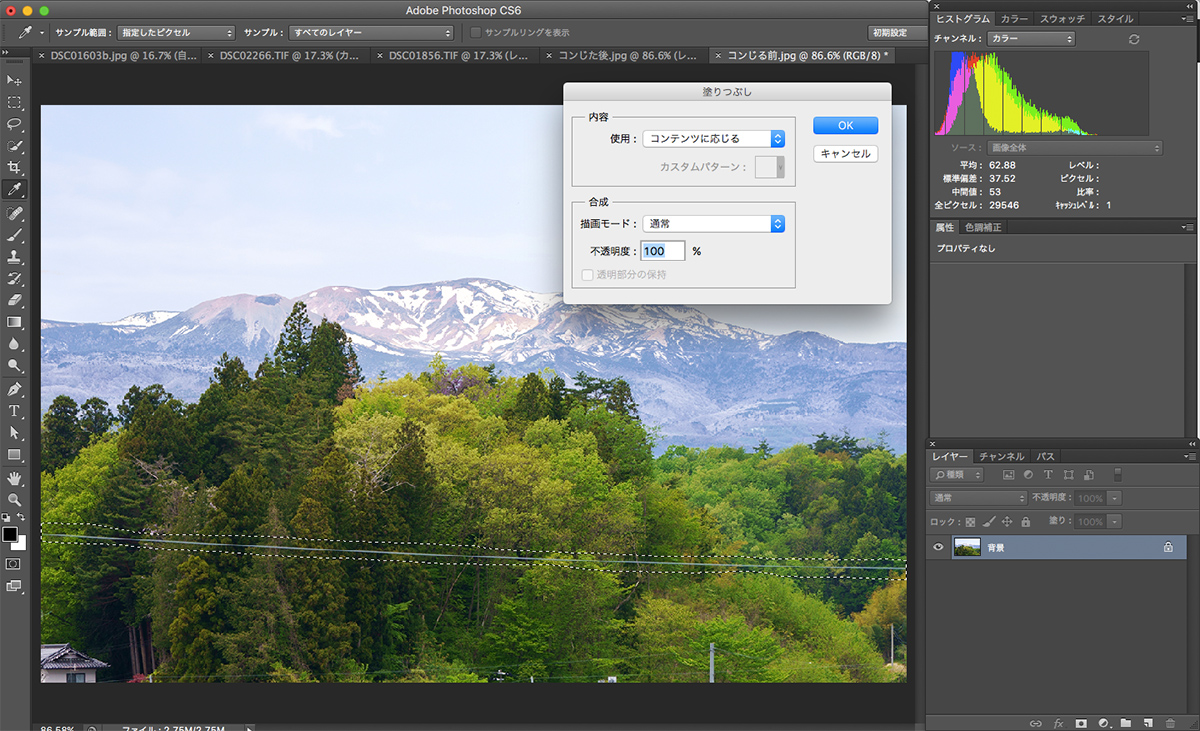Screen dimensions: 1200x731
Task: Open the histogram チャンネル dropdown
Action: coord(1031,39)
